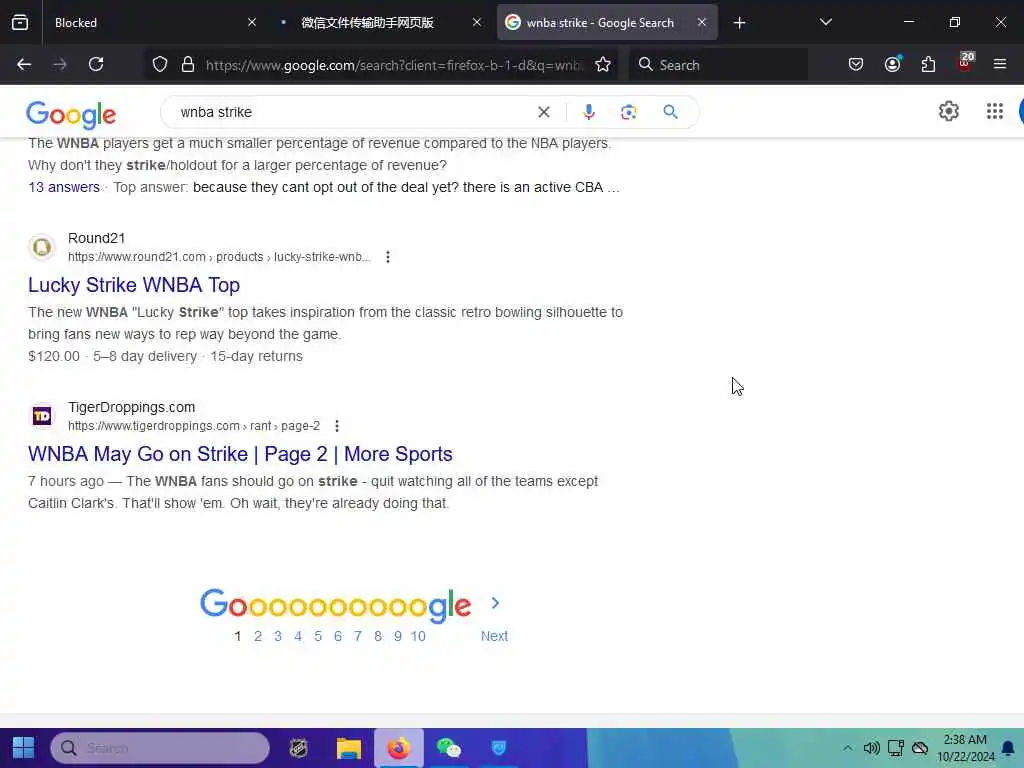The width and height of the screenshot is (1024, 768).
Task: Close the wnba strike search tab
Action: 701,22
